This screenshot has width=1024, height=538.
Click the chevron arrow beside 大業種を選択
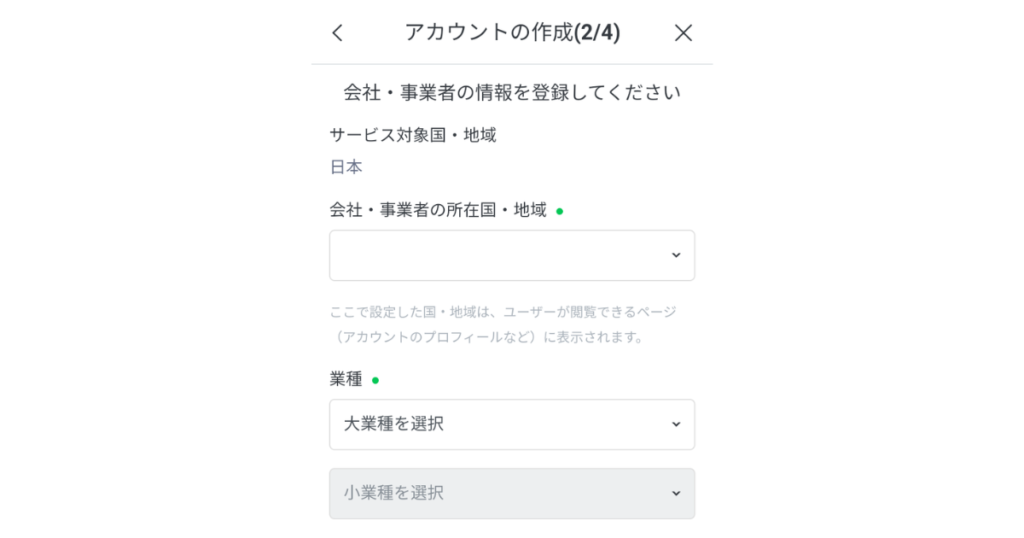pyautogui.click(x=676, y=424)
